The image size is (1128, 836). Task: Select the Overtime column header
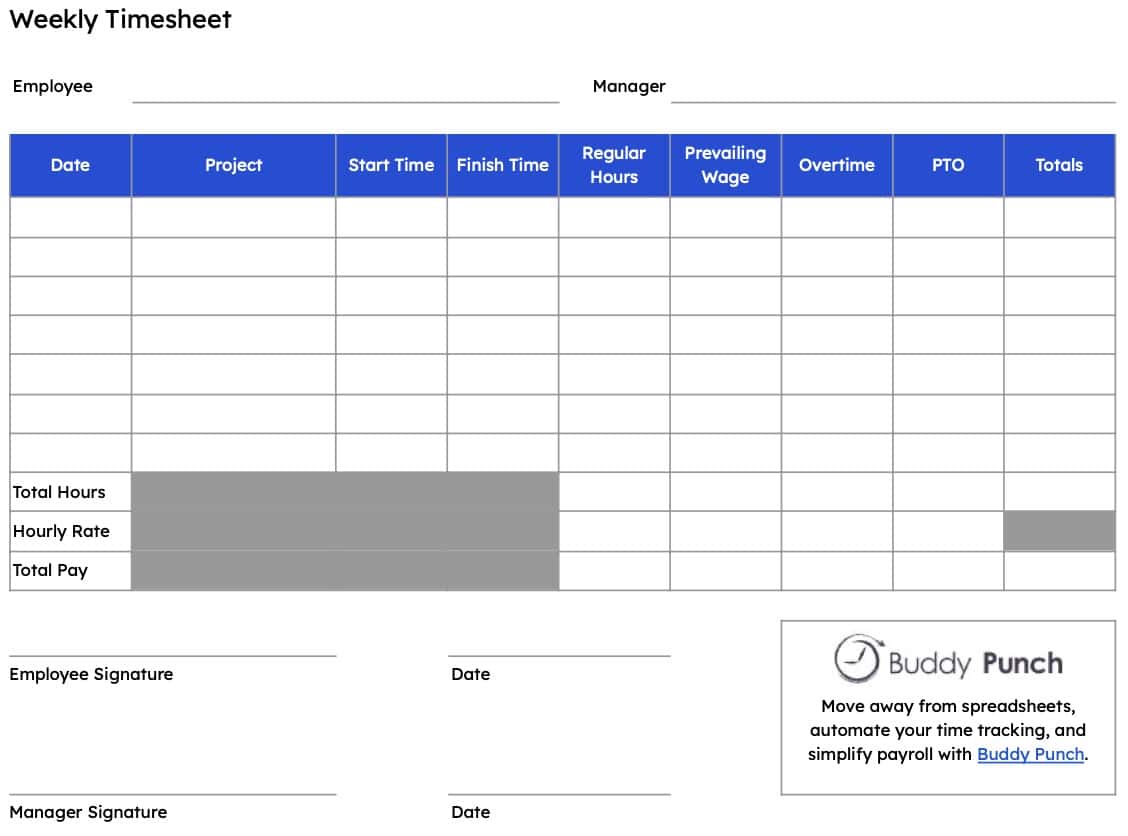pyautogui.click(x=837, y=165)
